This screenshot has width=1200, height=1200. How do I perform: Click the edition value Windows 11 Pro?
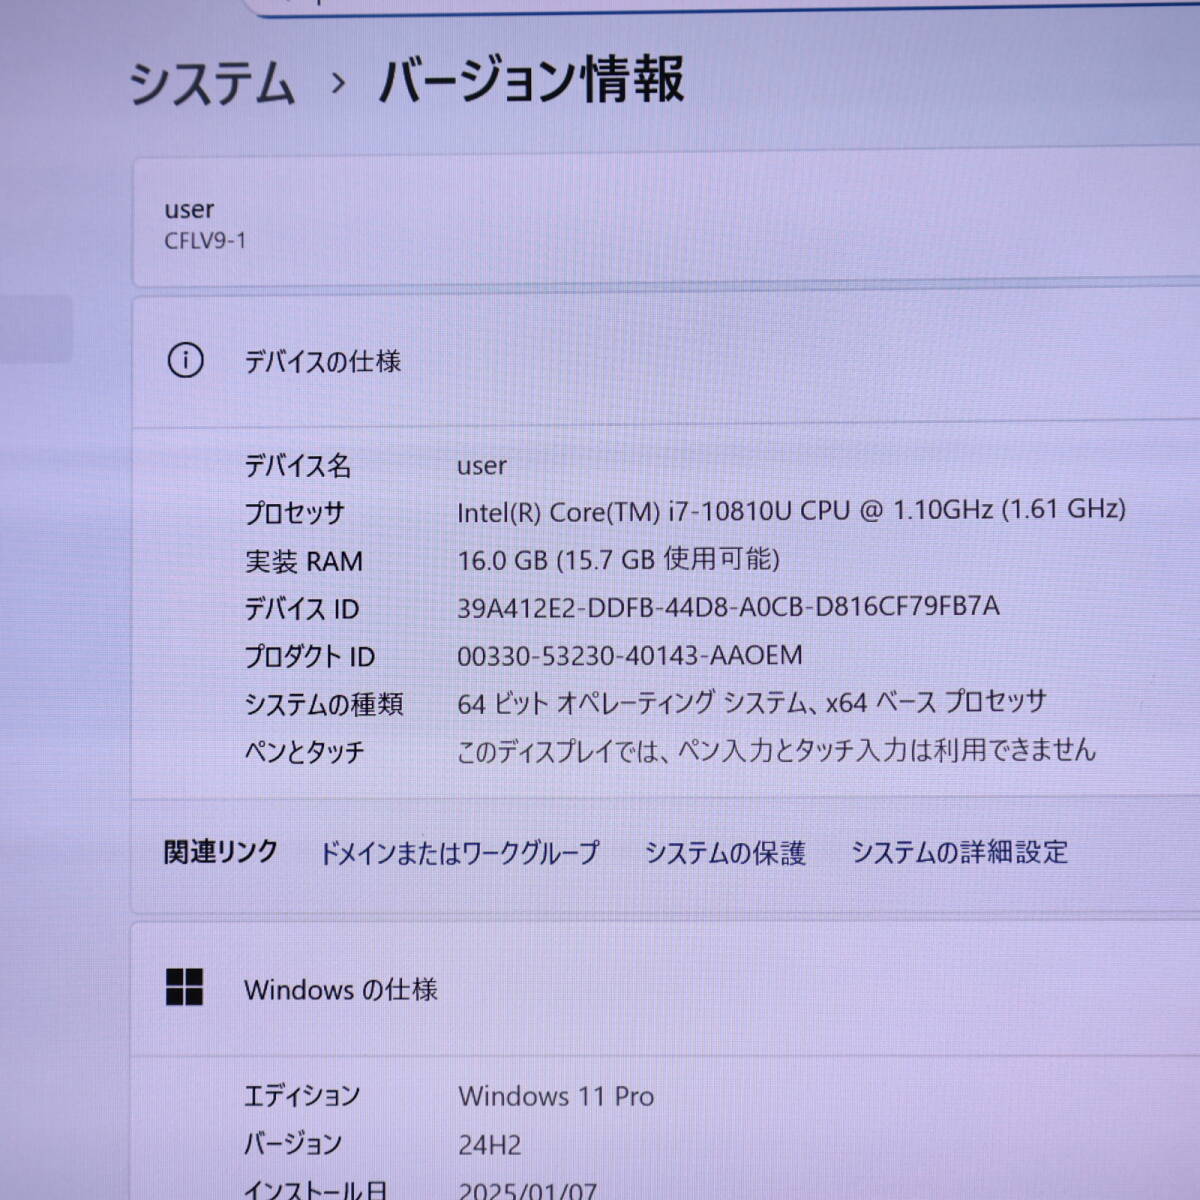coord(556,1096)
